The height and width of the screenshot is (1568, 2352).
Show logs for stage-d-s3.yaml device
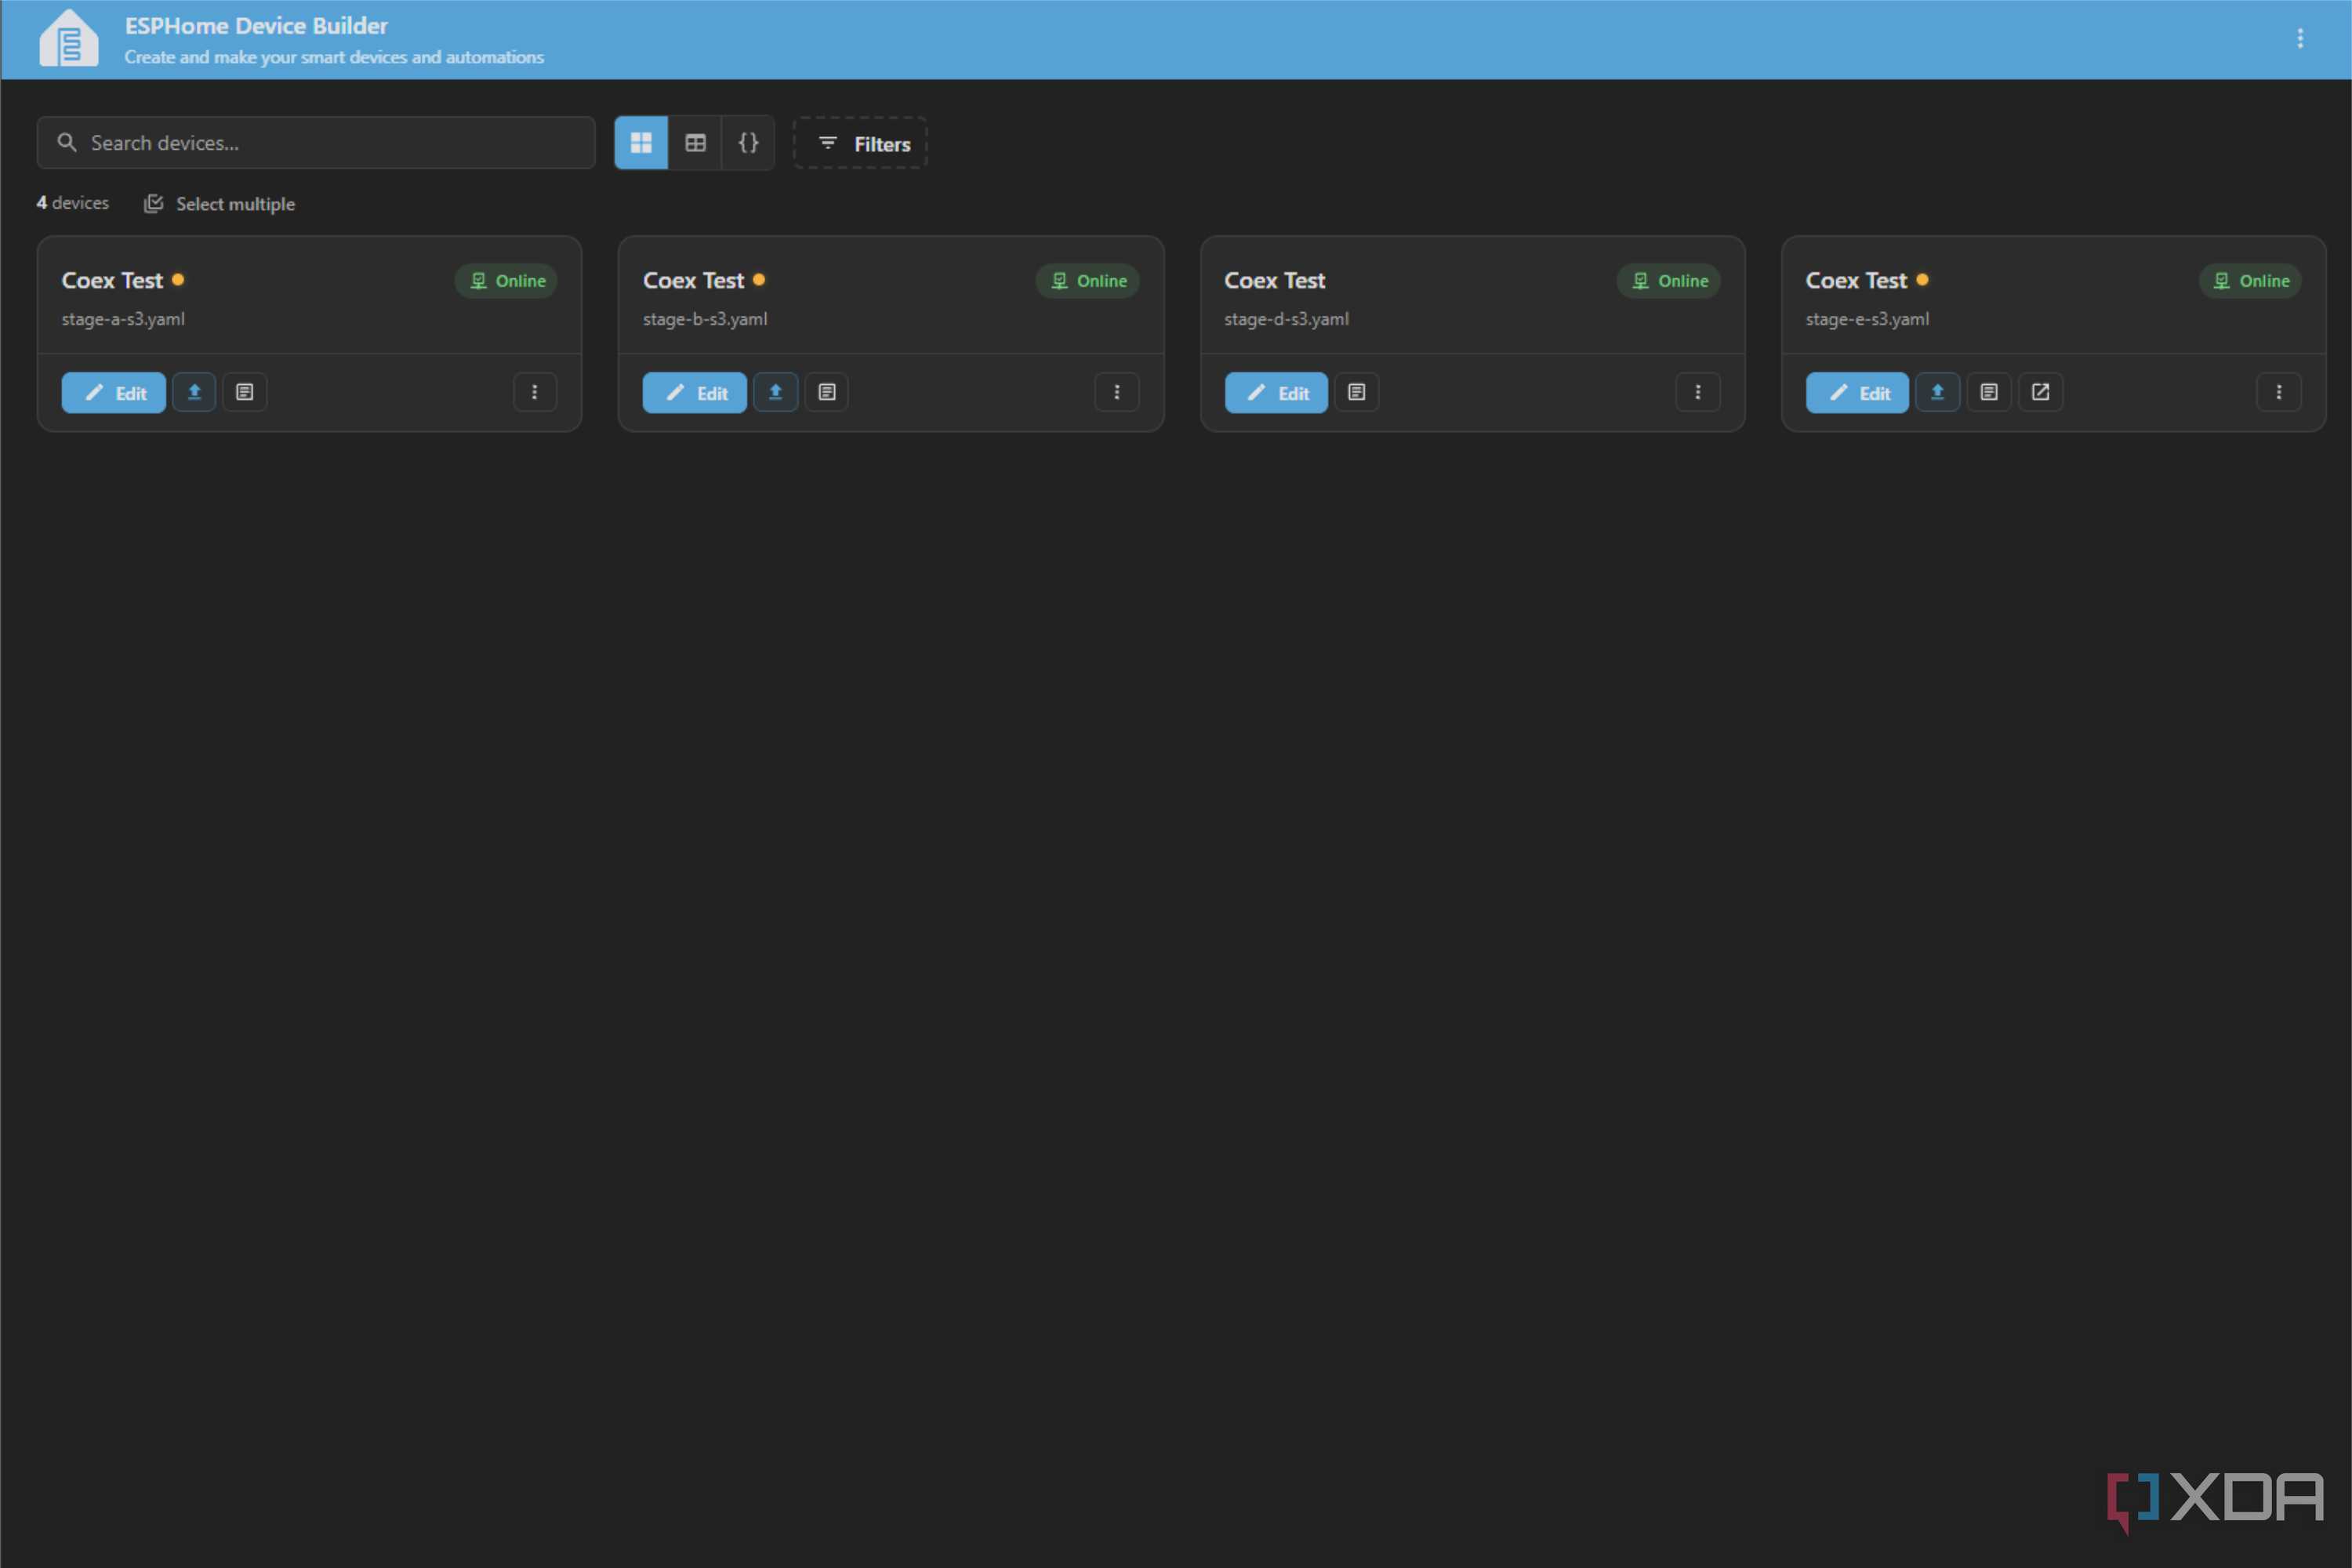tap(1356, 392)
